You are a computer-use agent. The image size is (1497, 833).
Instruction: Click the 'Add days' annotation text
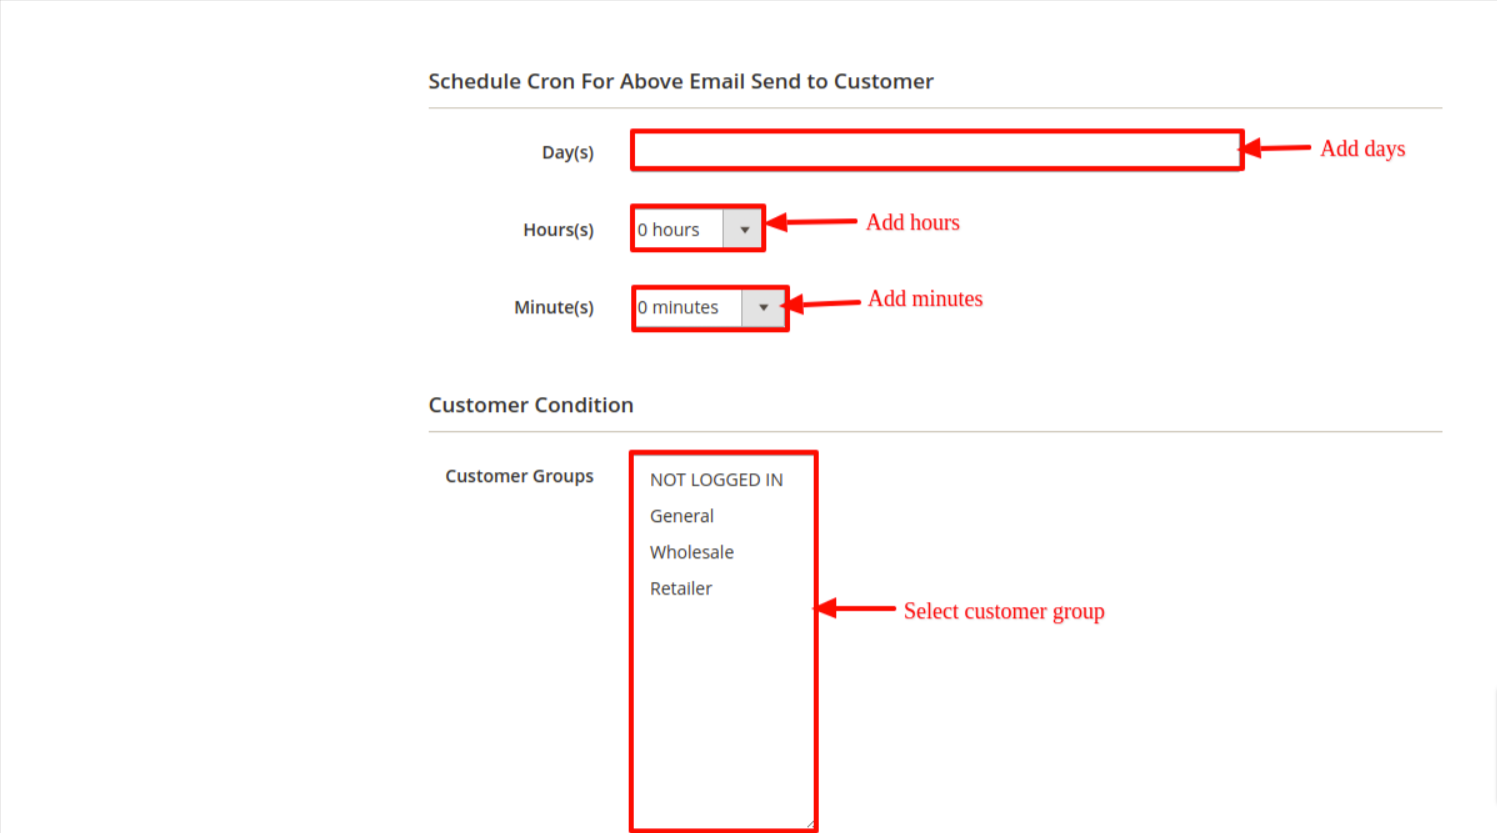point(1362,149)
